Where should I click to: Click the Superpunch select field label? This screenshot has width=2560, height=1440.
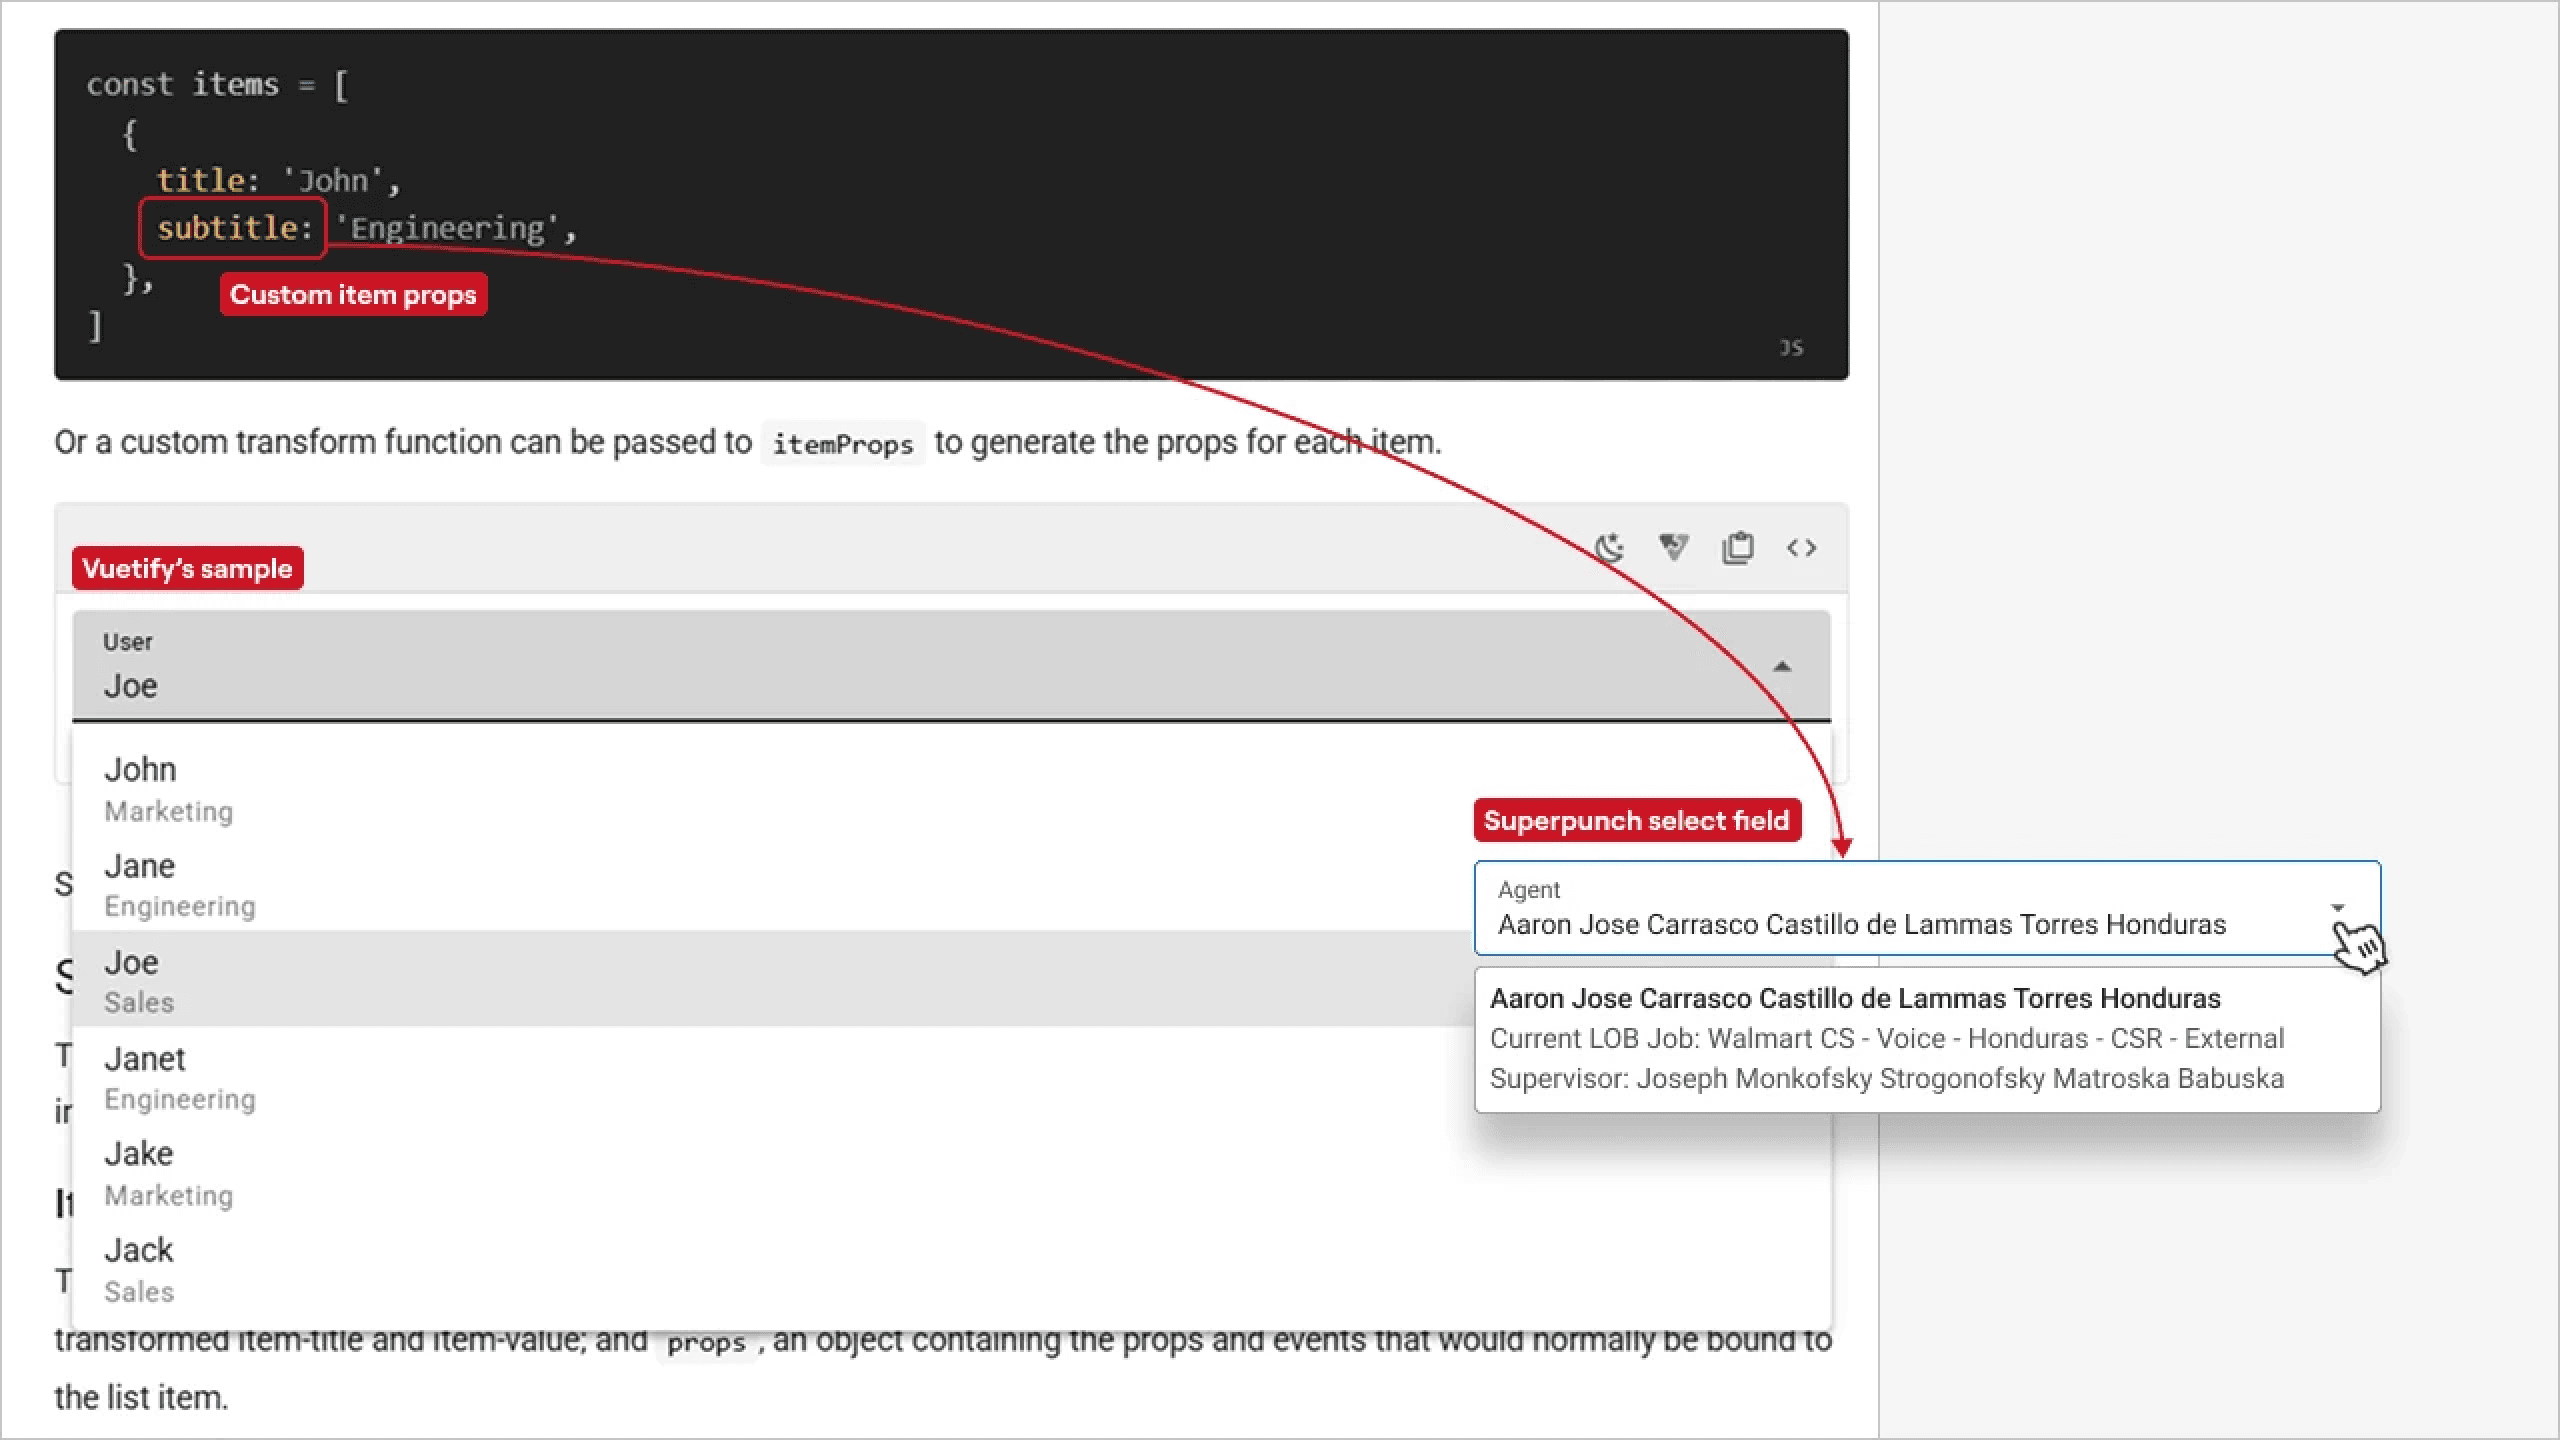tap(1636, 820)
